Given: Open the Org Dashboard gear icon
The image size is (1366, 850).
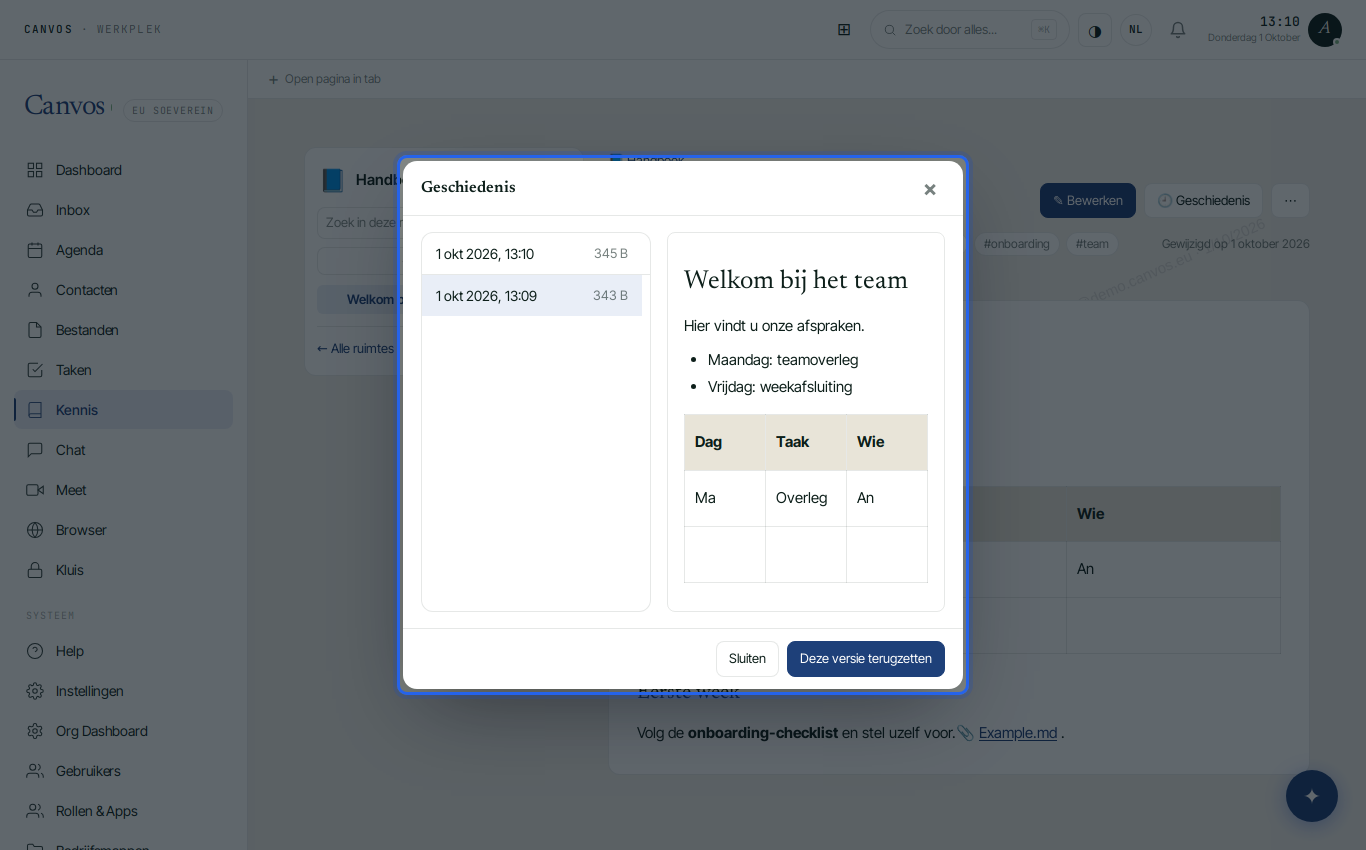Looking at the screenshot, I should click(x=35, y=731).
